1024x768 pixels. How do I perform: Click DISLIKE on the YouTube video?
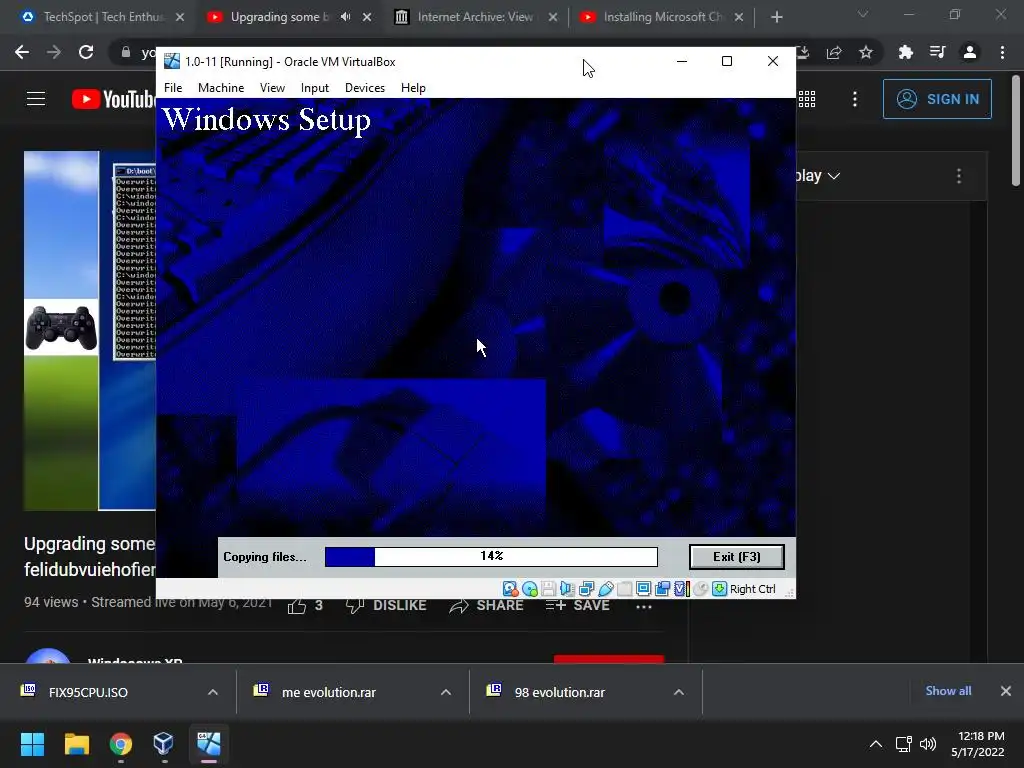pos(386,605)
